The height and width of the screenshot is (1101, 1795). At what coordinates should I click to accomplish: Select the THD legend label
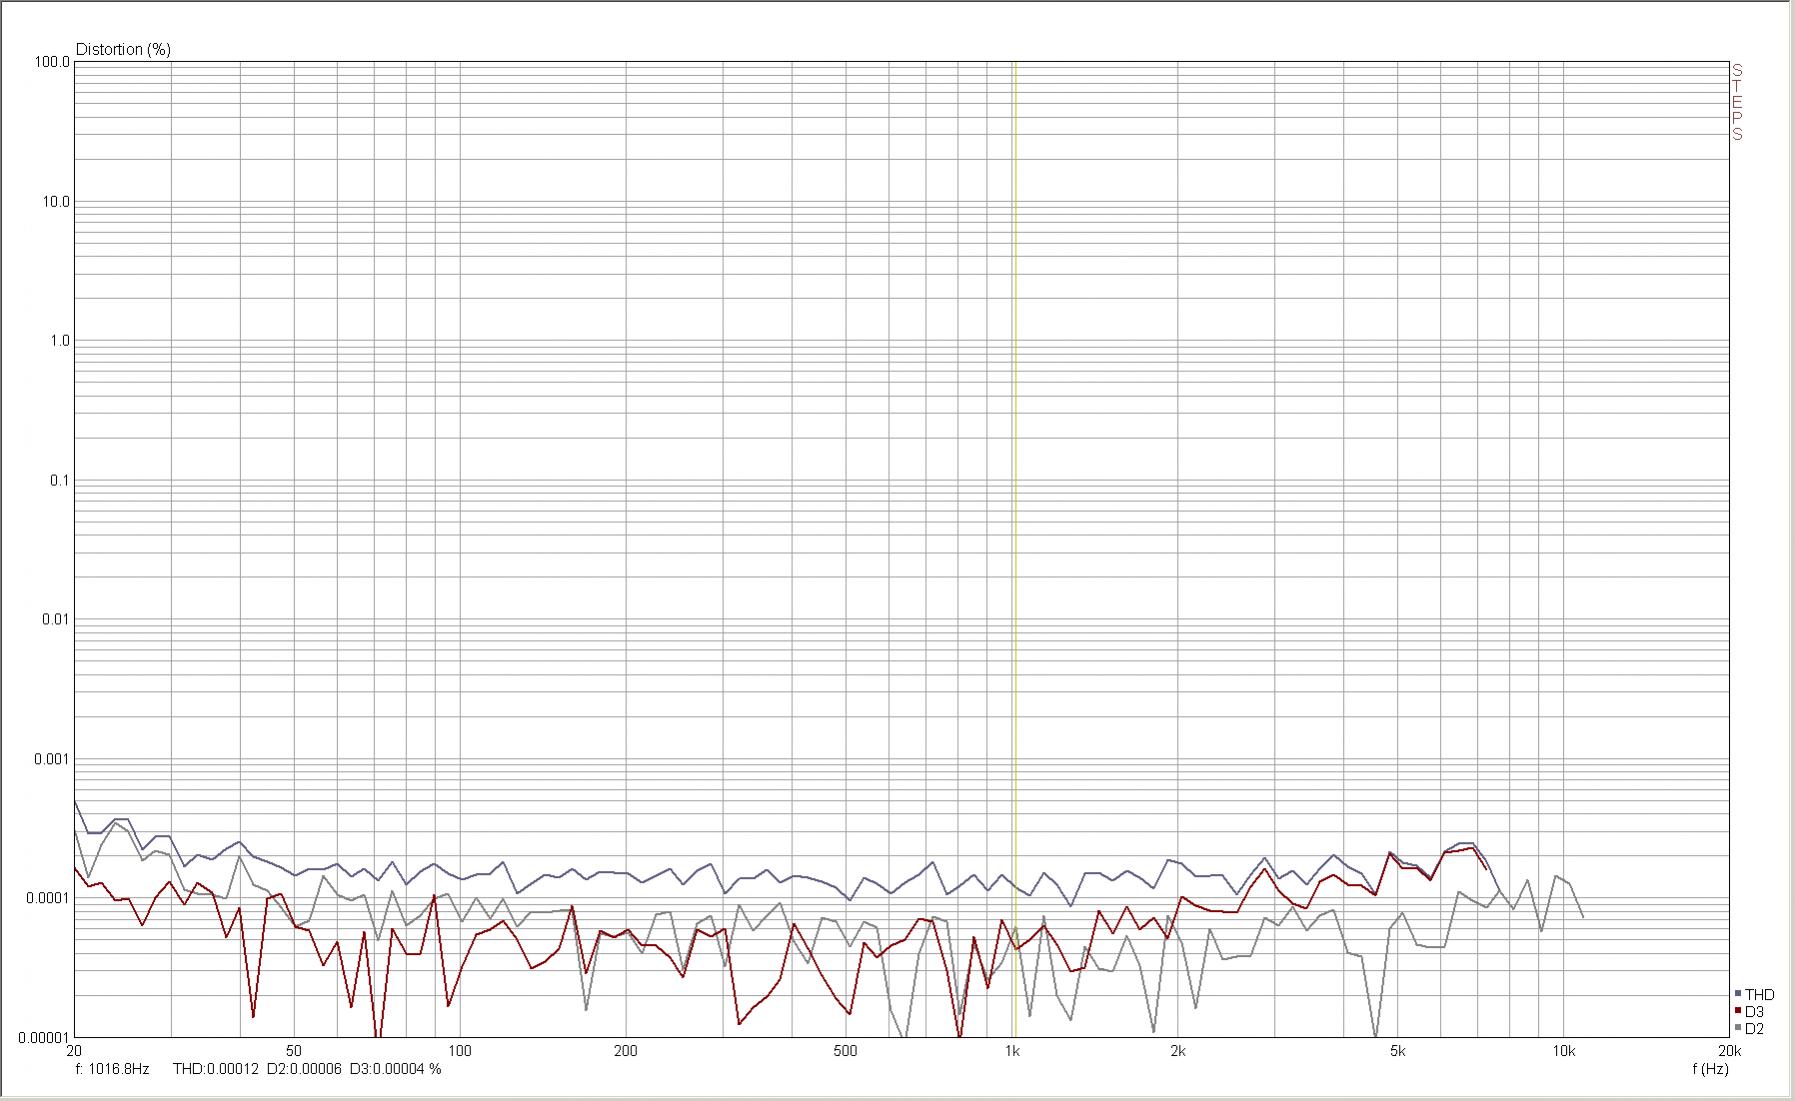(x=1759, y=994)
